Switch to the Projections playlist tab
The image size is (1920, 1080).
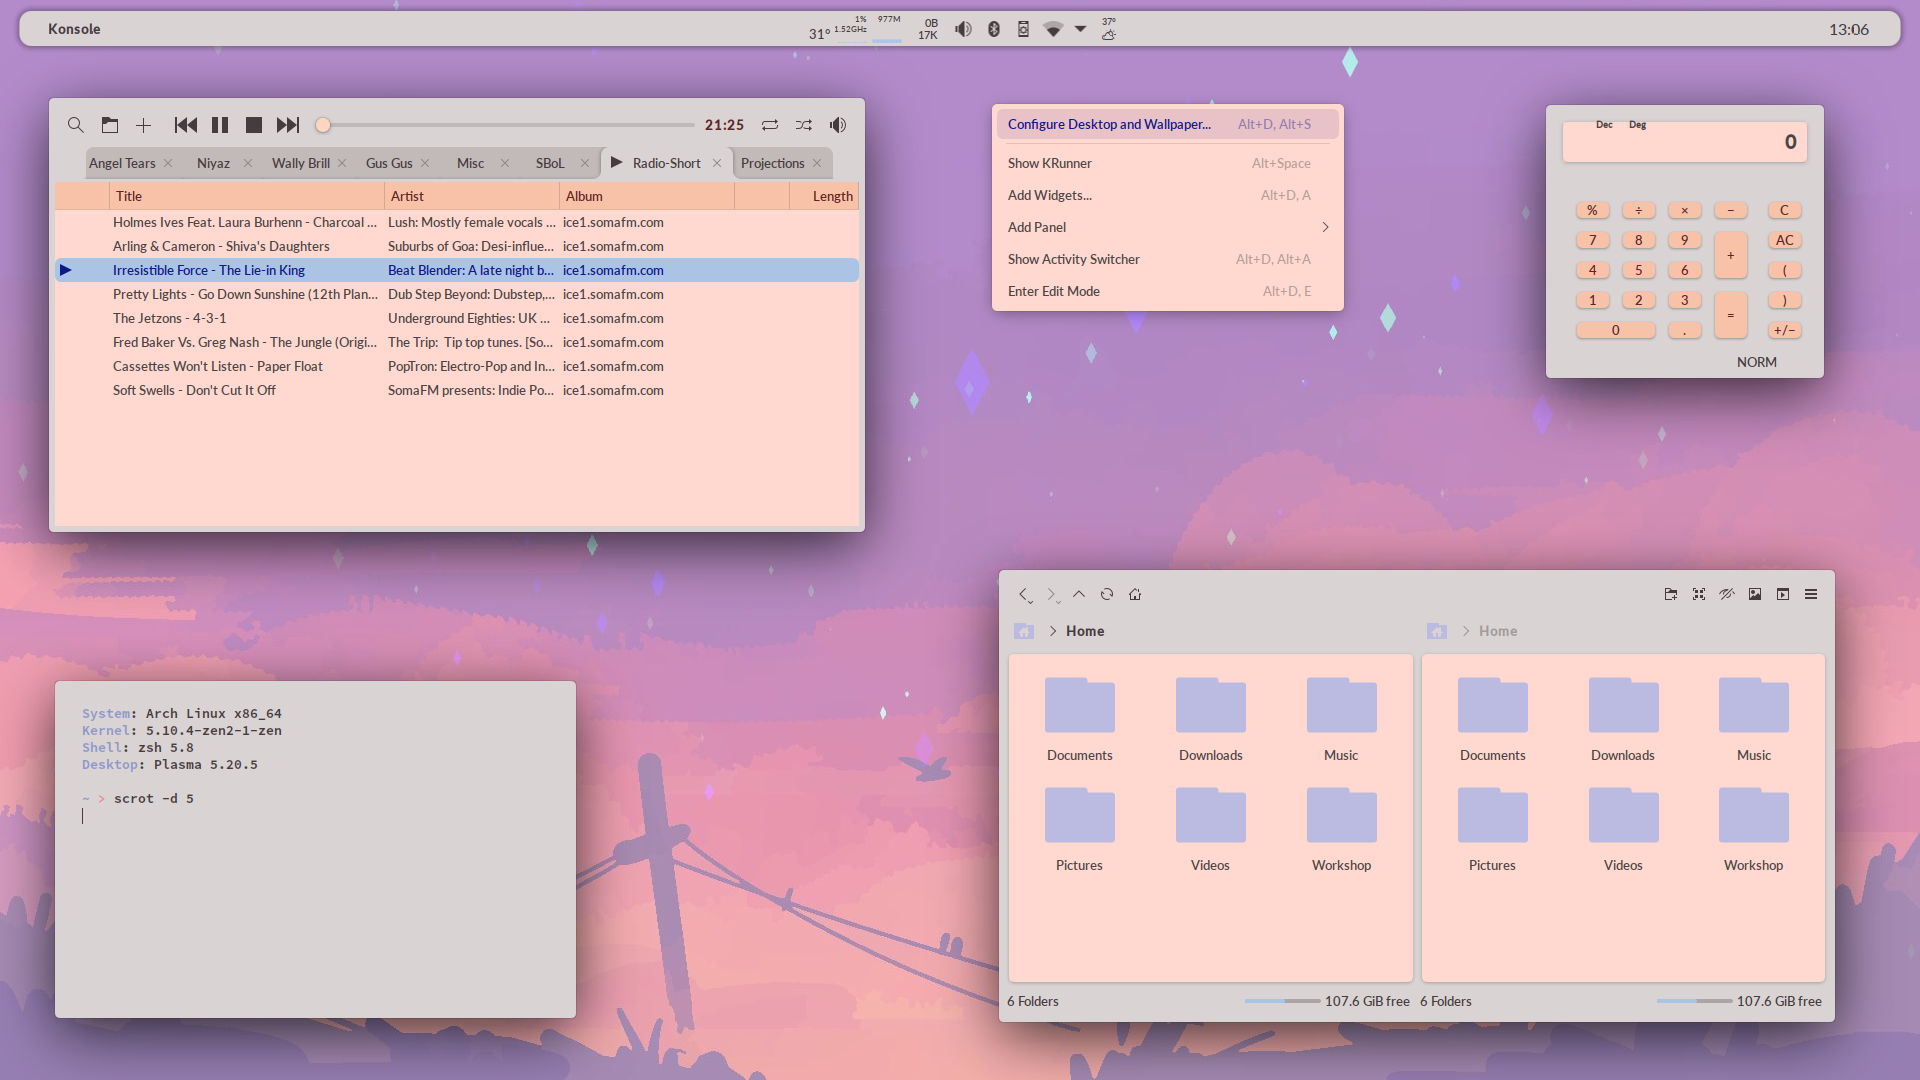pyautogui.click(x=772, y=163)
